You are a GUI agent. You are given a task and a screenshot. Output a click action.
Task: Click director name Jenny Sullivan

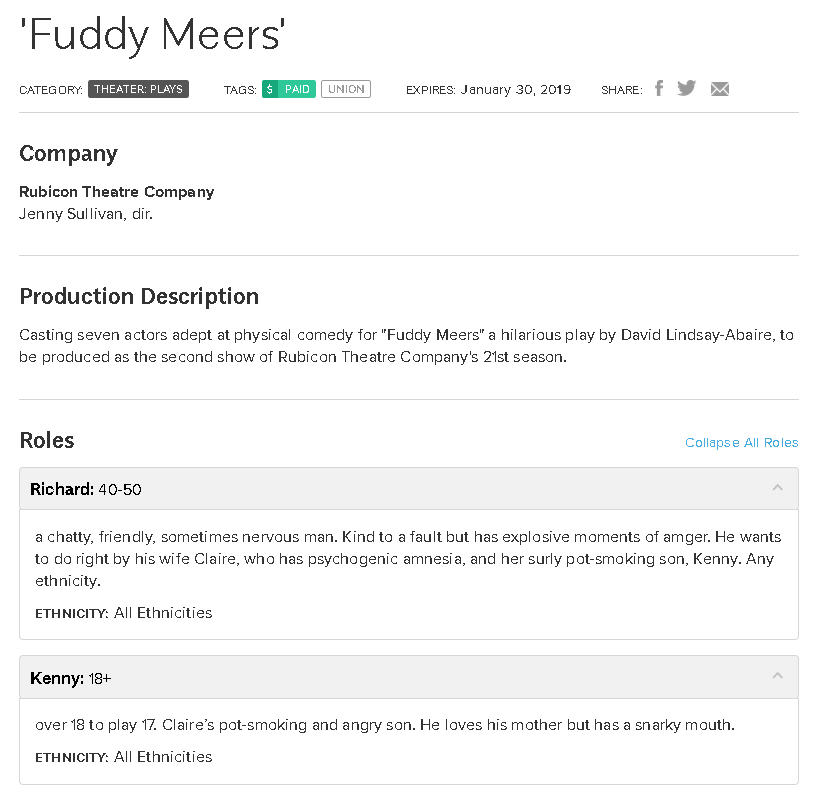[86, 213]
